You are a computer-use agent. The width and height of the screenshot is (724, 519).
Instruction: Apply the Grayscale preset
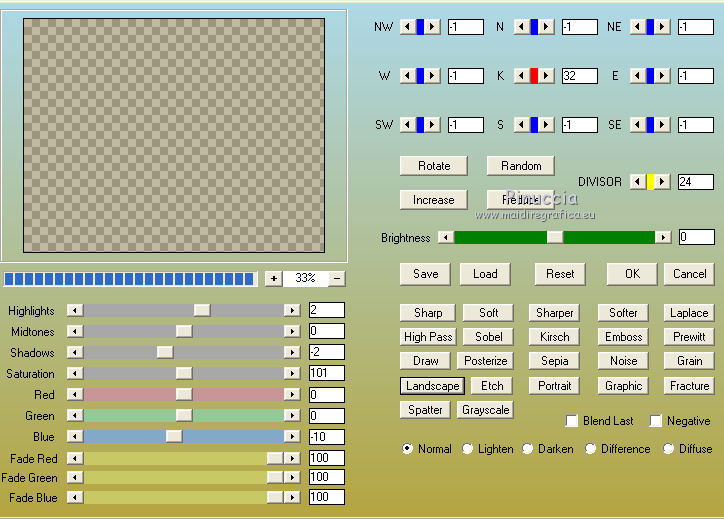(485, 410)
